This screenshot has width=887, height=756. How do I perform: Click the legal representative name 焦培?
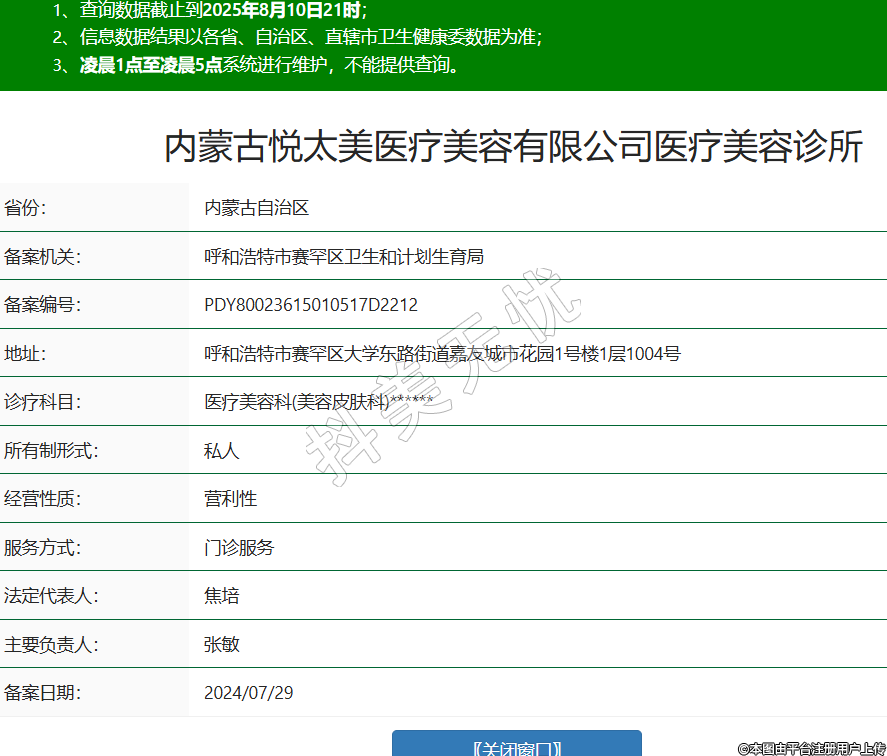pyautogui.click(x=221, y=596)
